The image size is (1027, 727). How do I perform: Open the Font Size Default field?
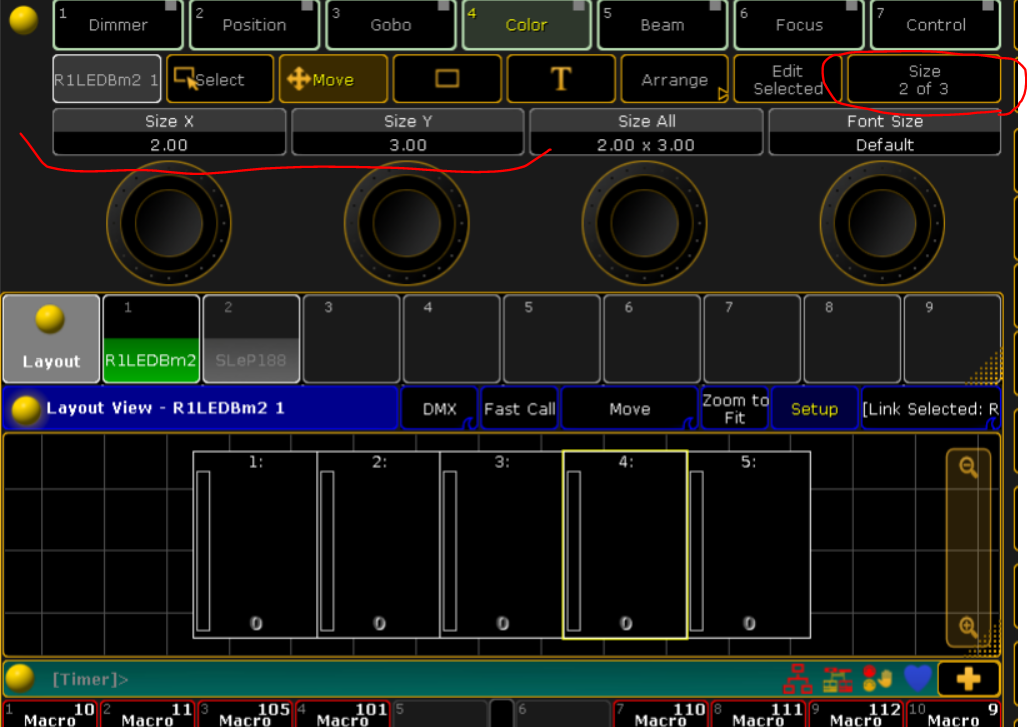tap(884, 132)
